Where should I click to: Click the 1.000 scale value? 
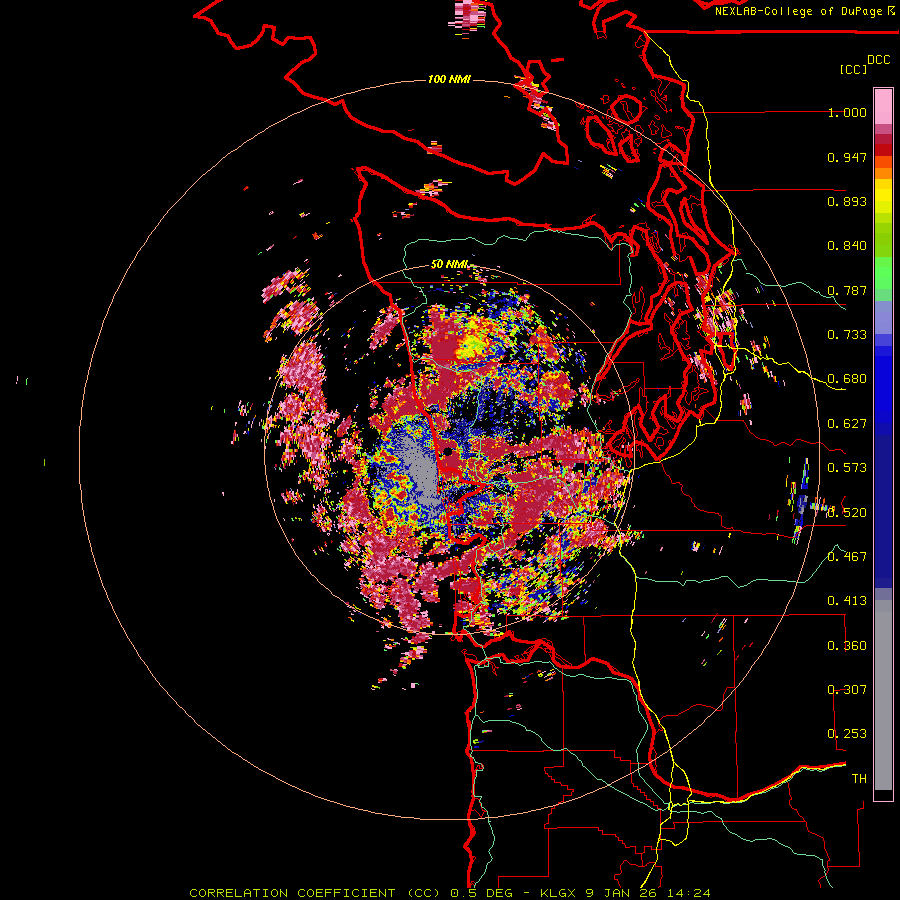847,112
